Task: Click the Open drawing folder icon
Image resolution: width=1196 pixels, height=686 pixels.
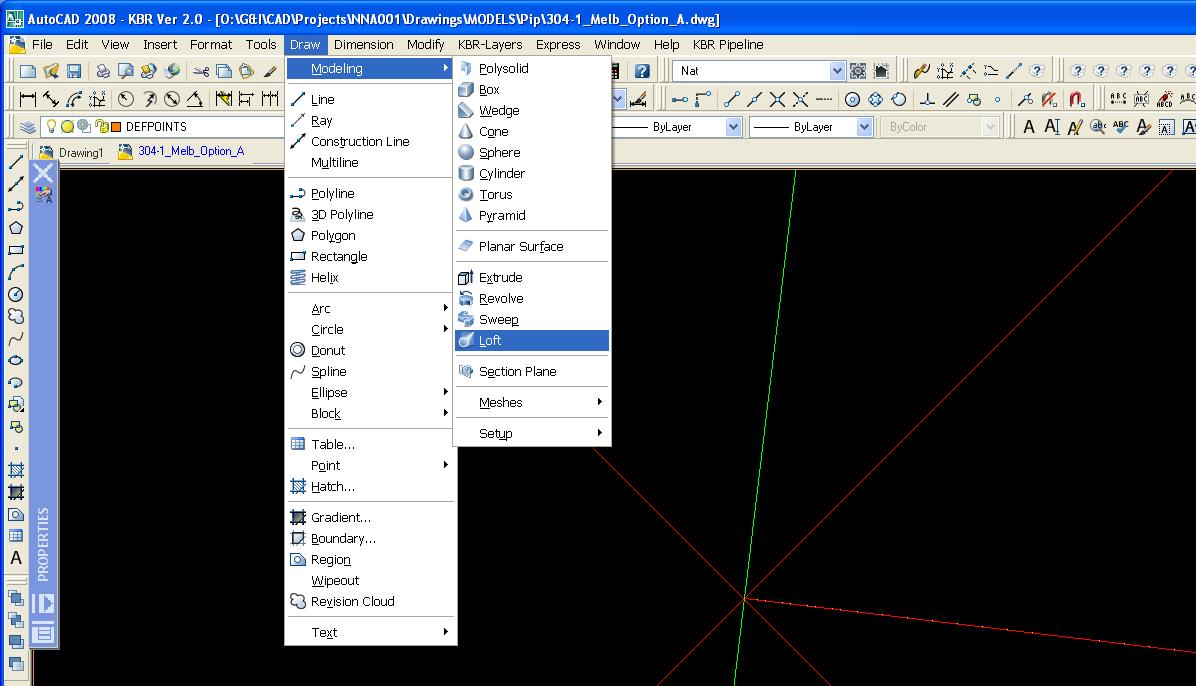Action: (51, 71)
